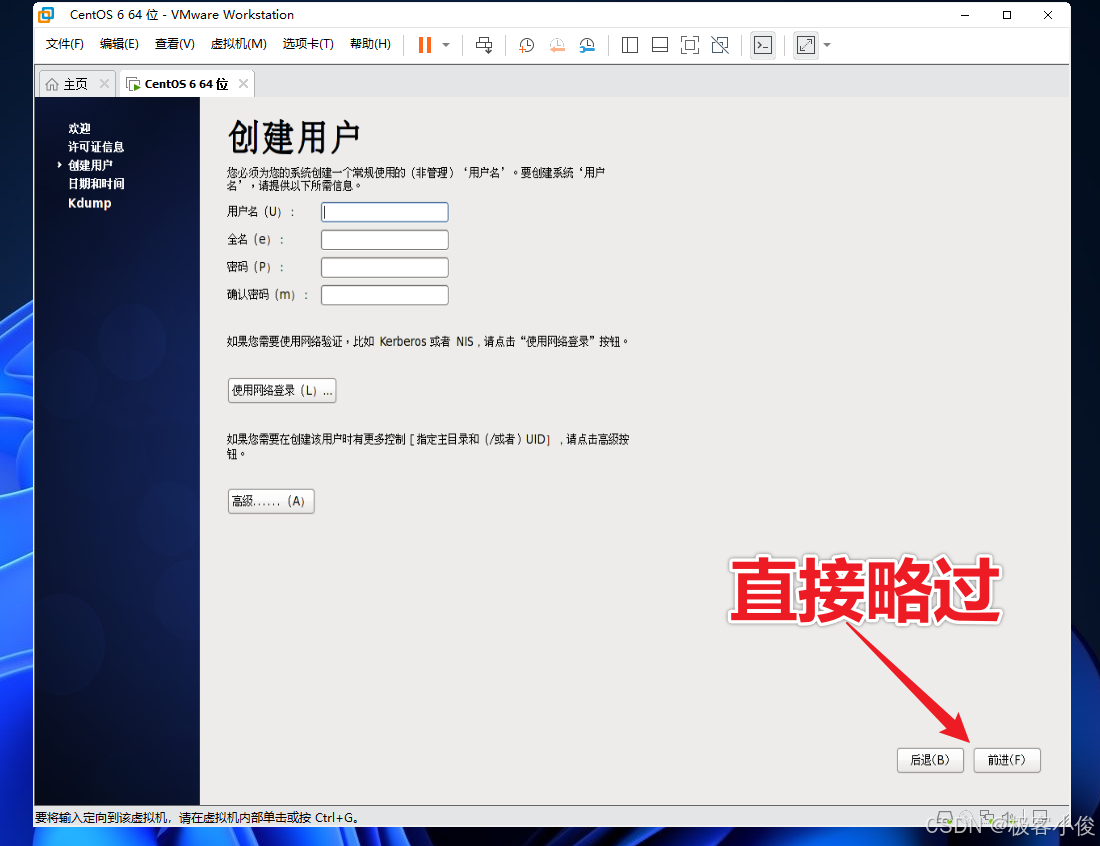Screen dimensions: 1100x846
Task: Select 日期和时间 in the sidebar
Action: click(x=96, y=184)
